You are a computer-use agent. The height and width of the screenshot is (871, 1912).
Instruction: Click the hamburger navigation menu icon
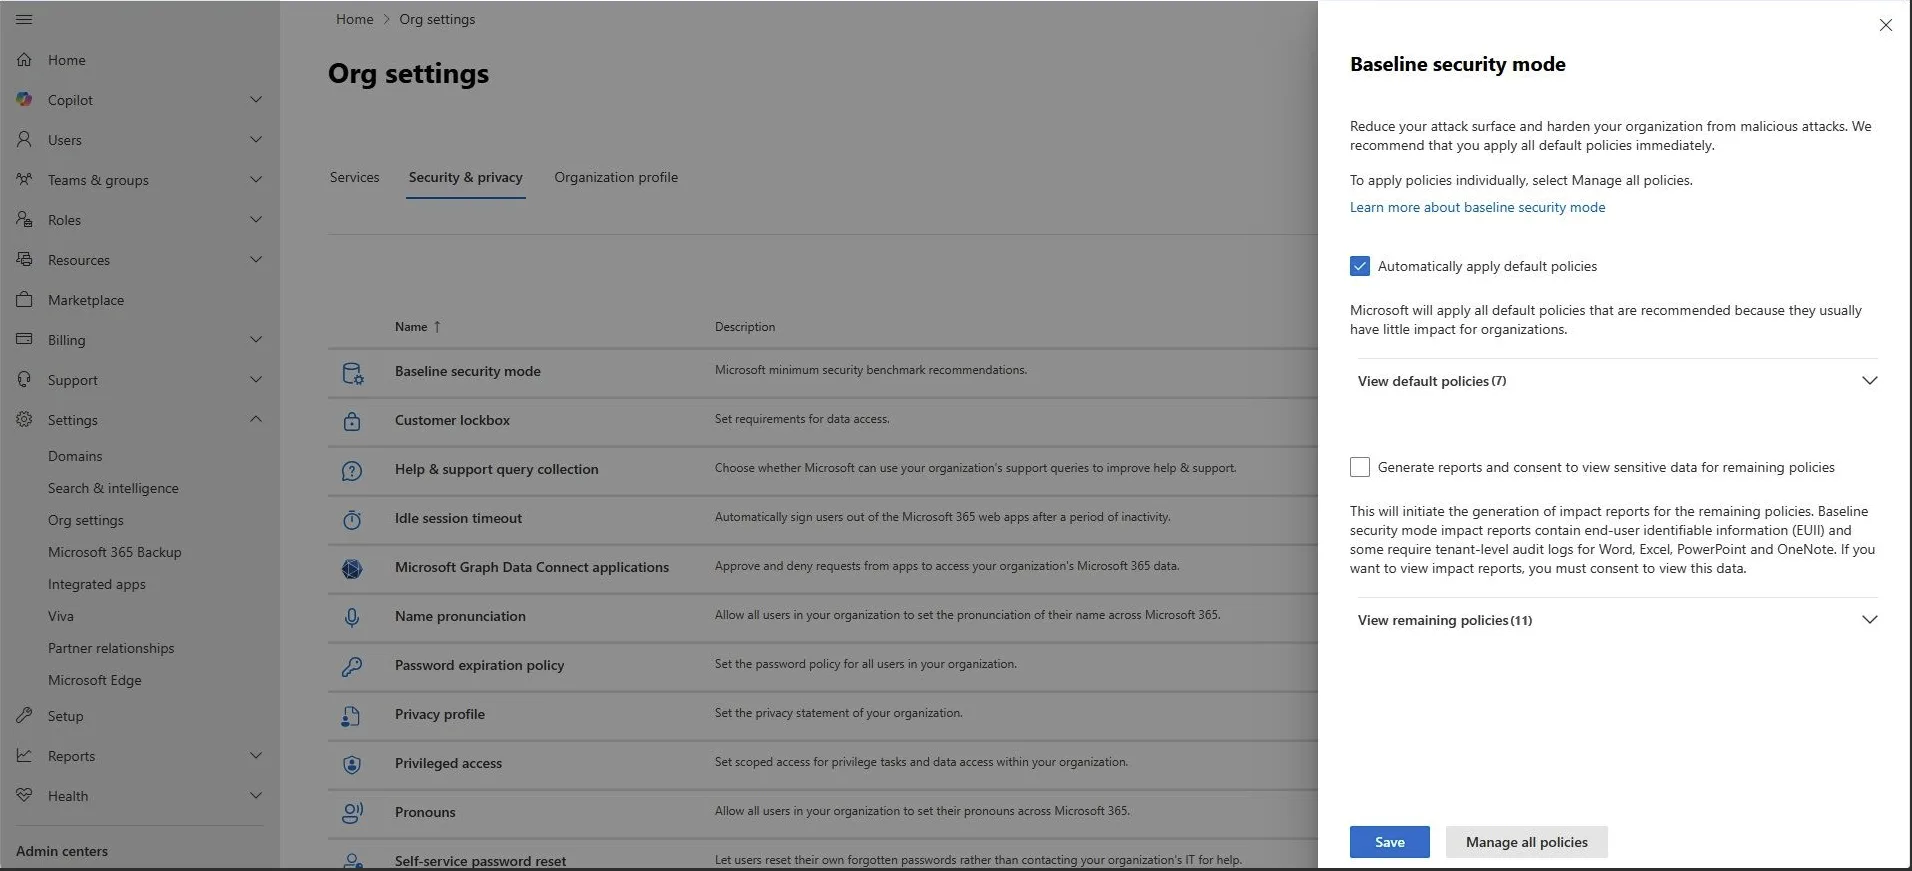(x=24, y=19)
